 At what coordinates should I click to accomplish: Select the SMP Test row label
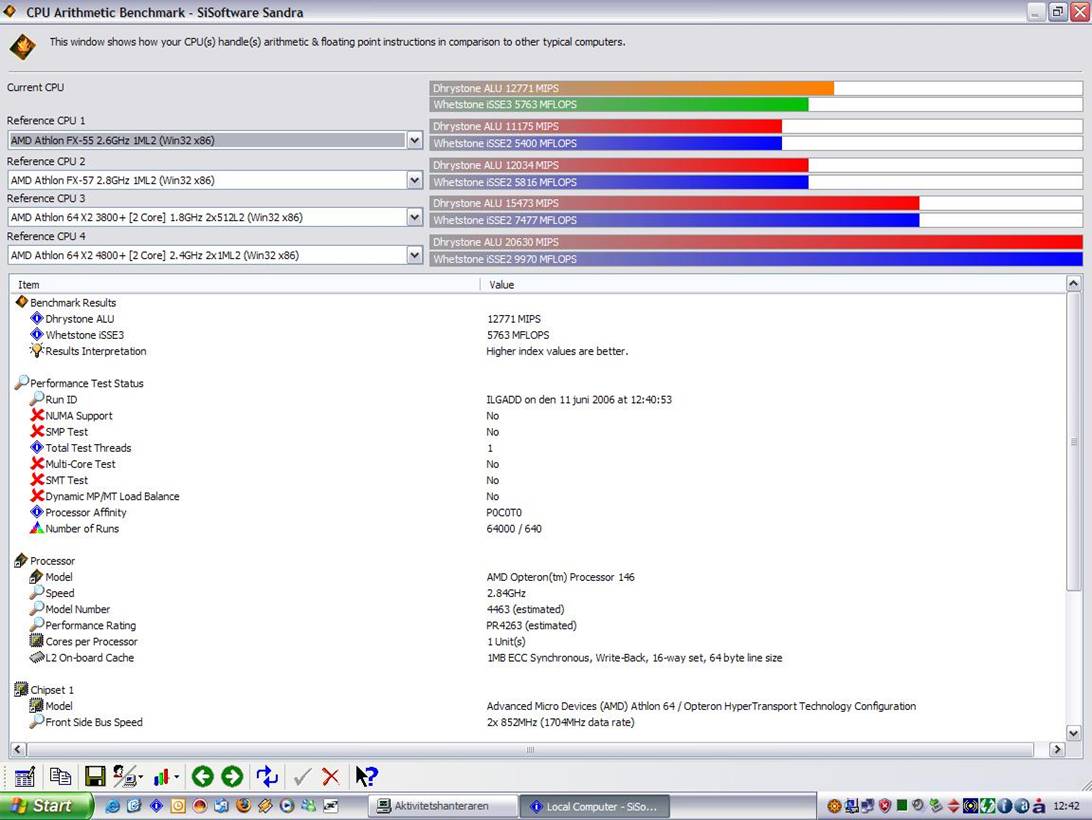coord(67,432)
